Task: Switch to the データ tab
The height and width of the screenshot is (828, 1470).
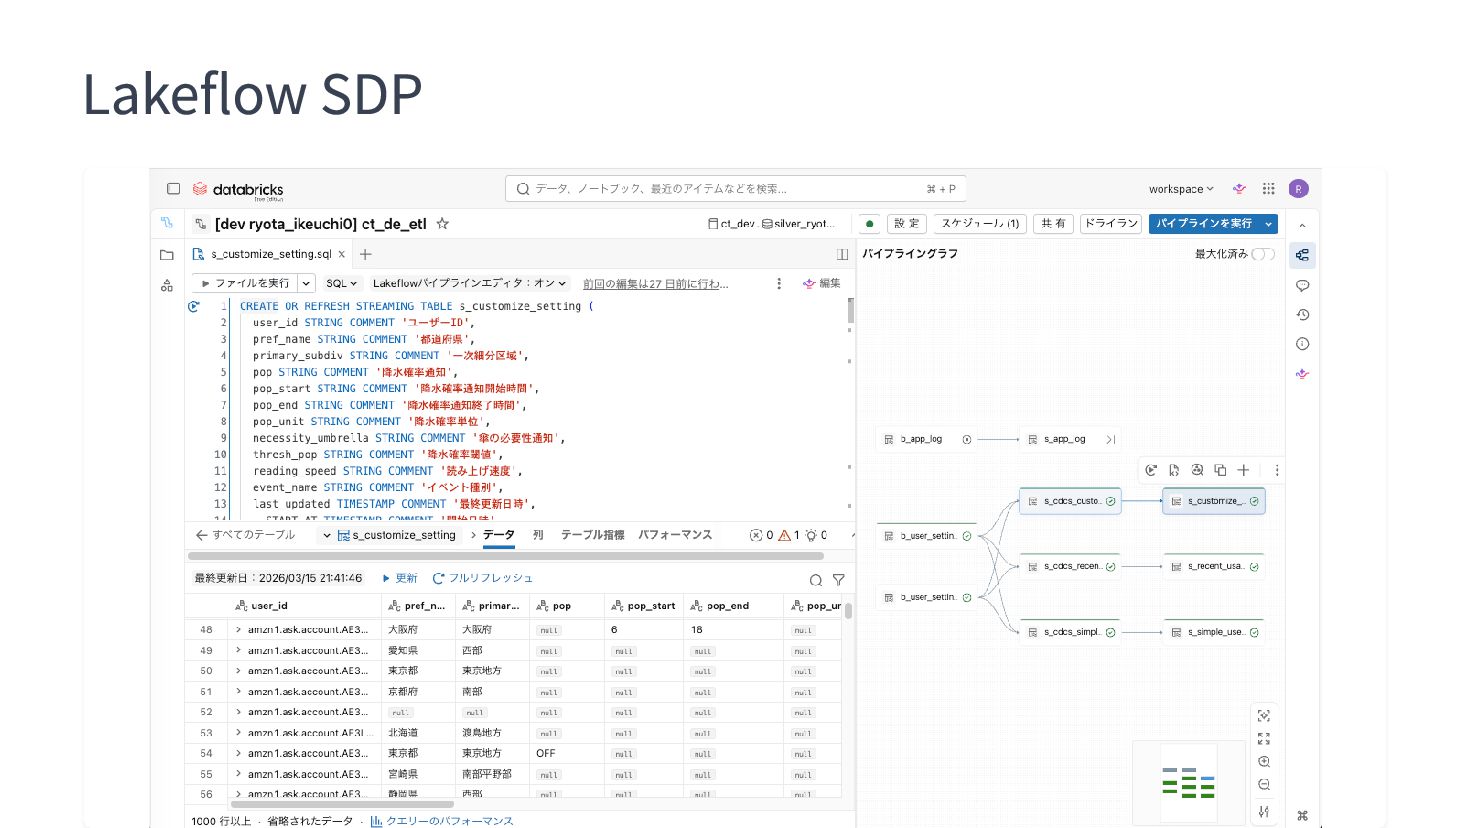Action: (x=498, y=535)
